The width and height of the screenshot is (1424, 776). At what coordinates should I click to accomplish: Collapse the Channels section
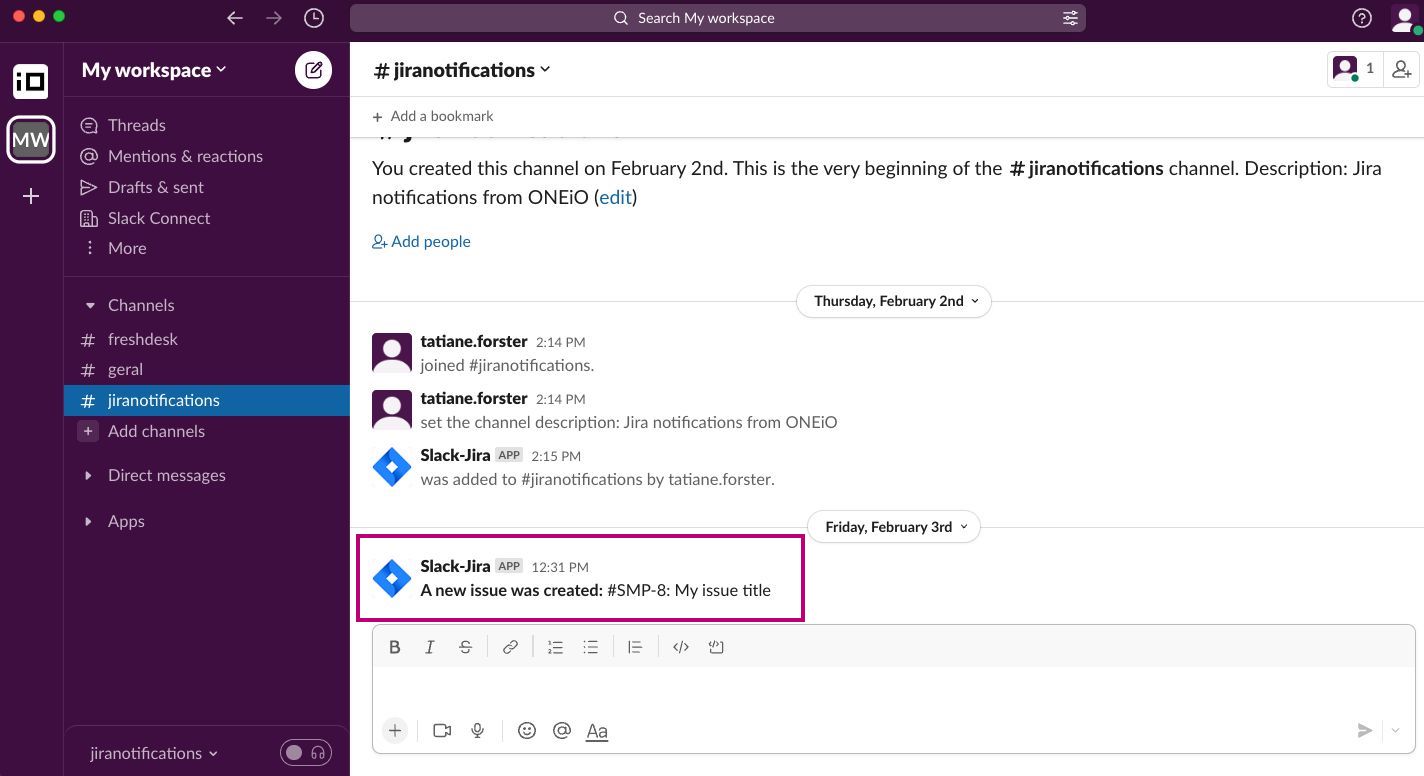point(89,305)
